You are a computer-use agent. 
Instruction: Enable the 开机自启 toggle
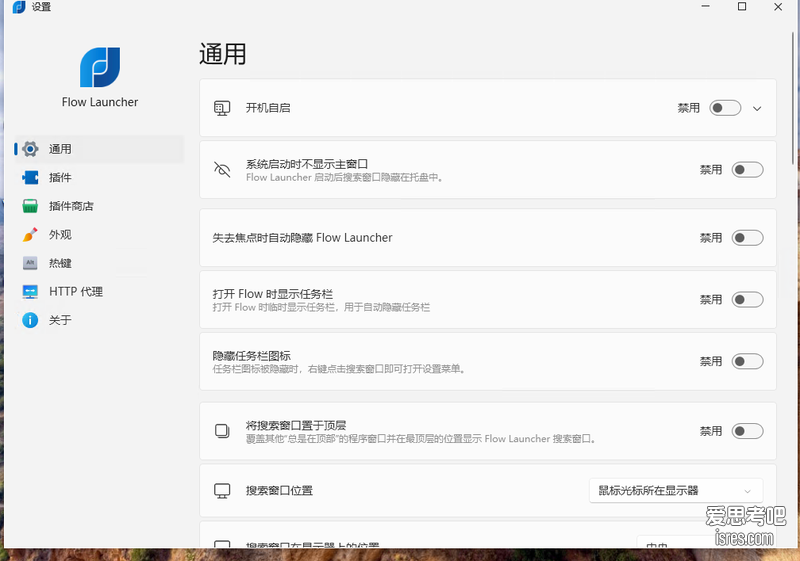(x=725, y=108)
